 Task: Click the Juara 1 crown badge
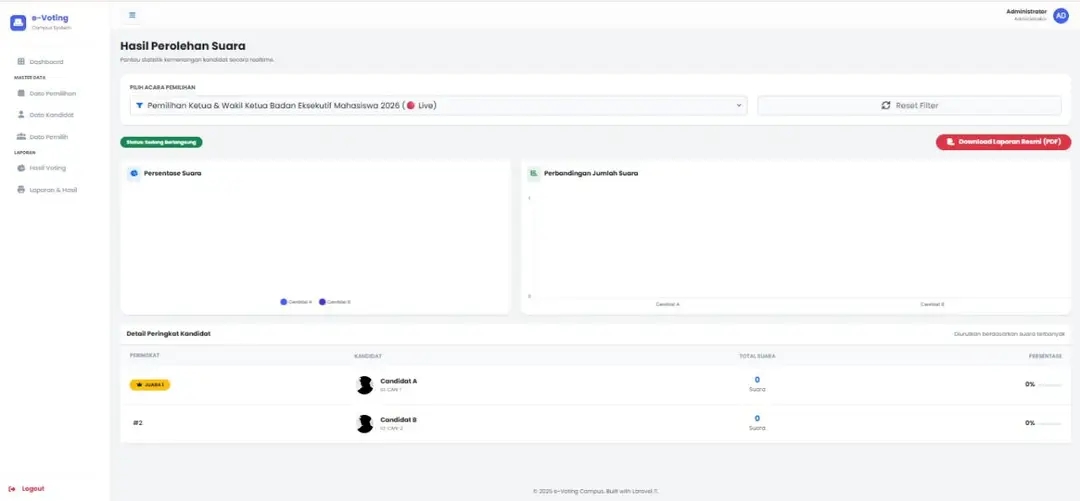coord(149,385)
